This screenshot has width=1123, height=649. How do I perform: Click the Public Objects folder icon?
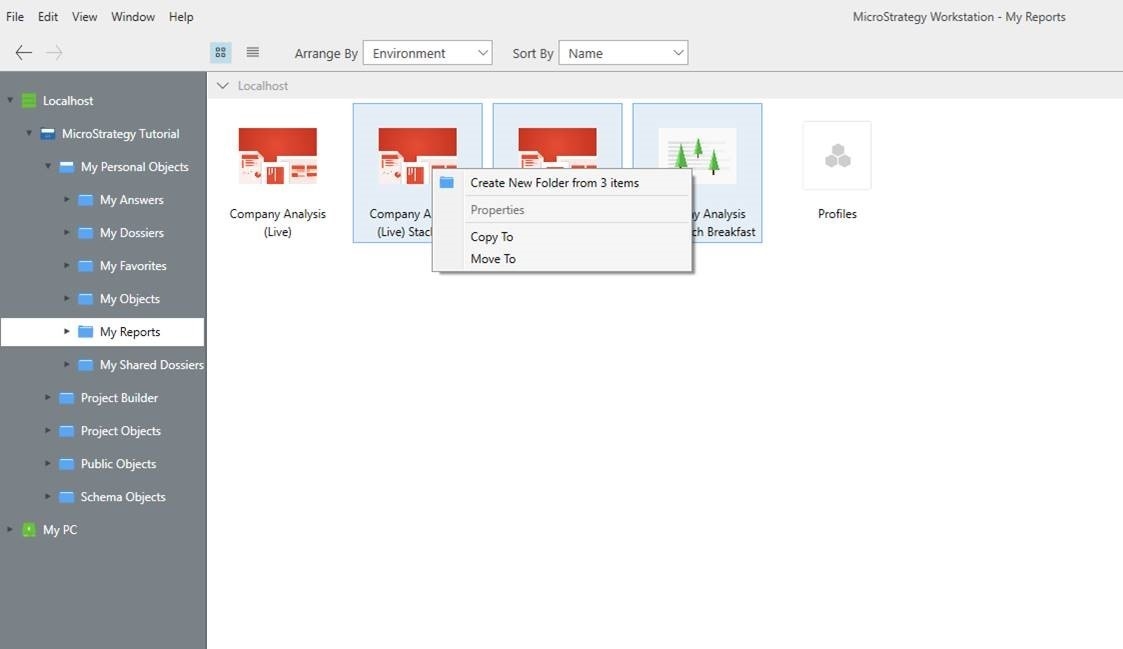[67, 463]
